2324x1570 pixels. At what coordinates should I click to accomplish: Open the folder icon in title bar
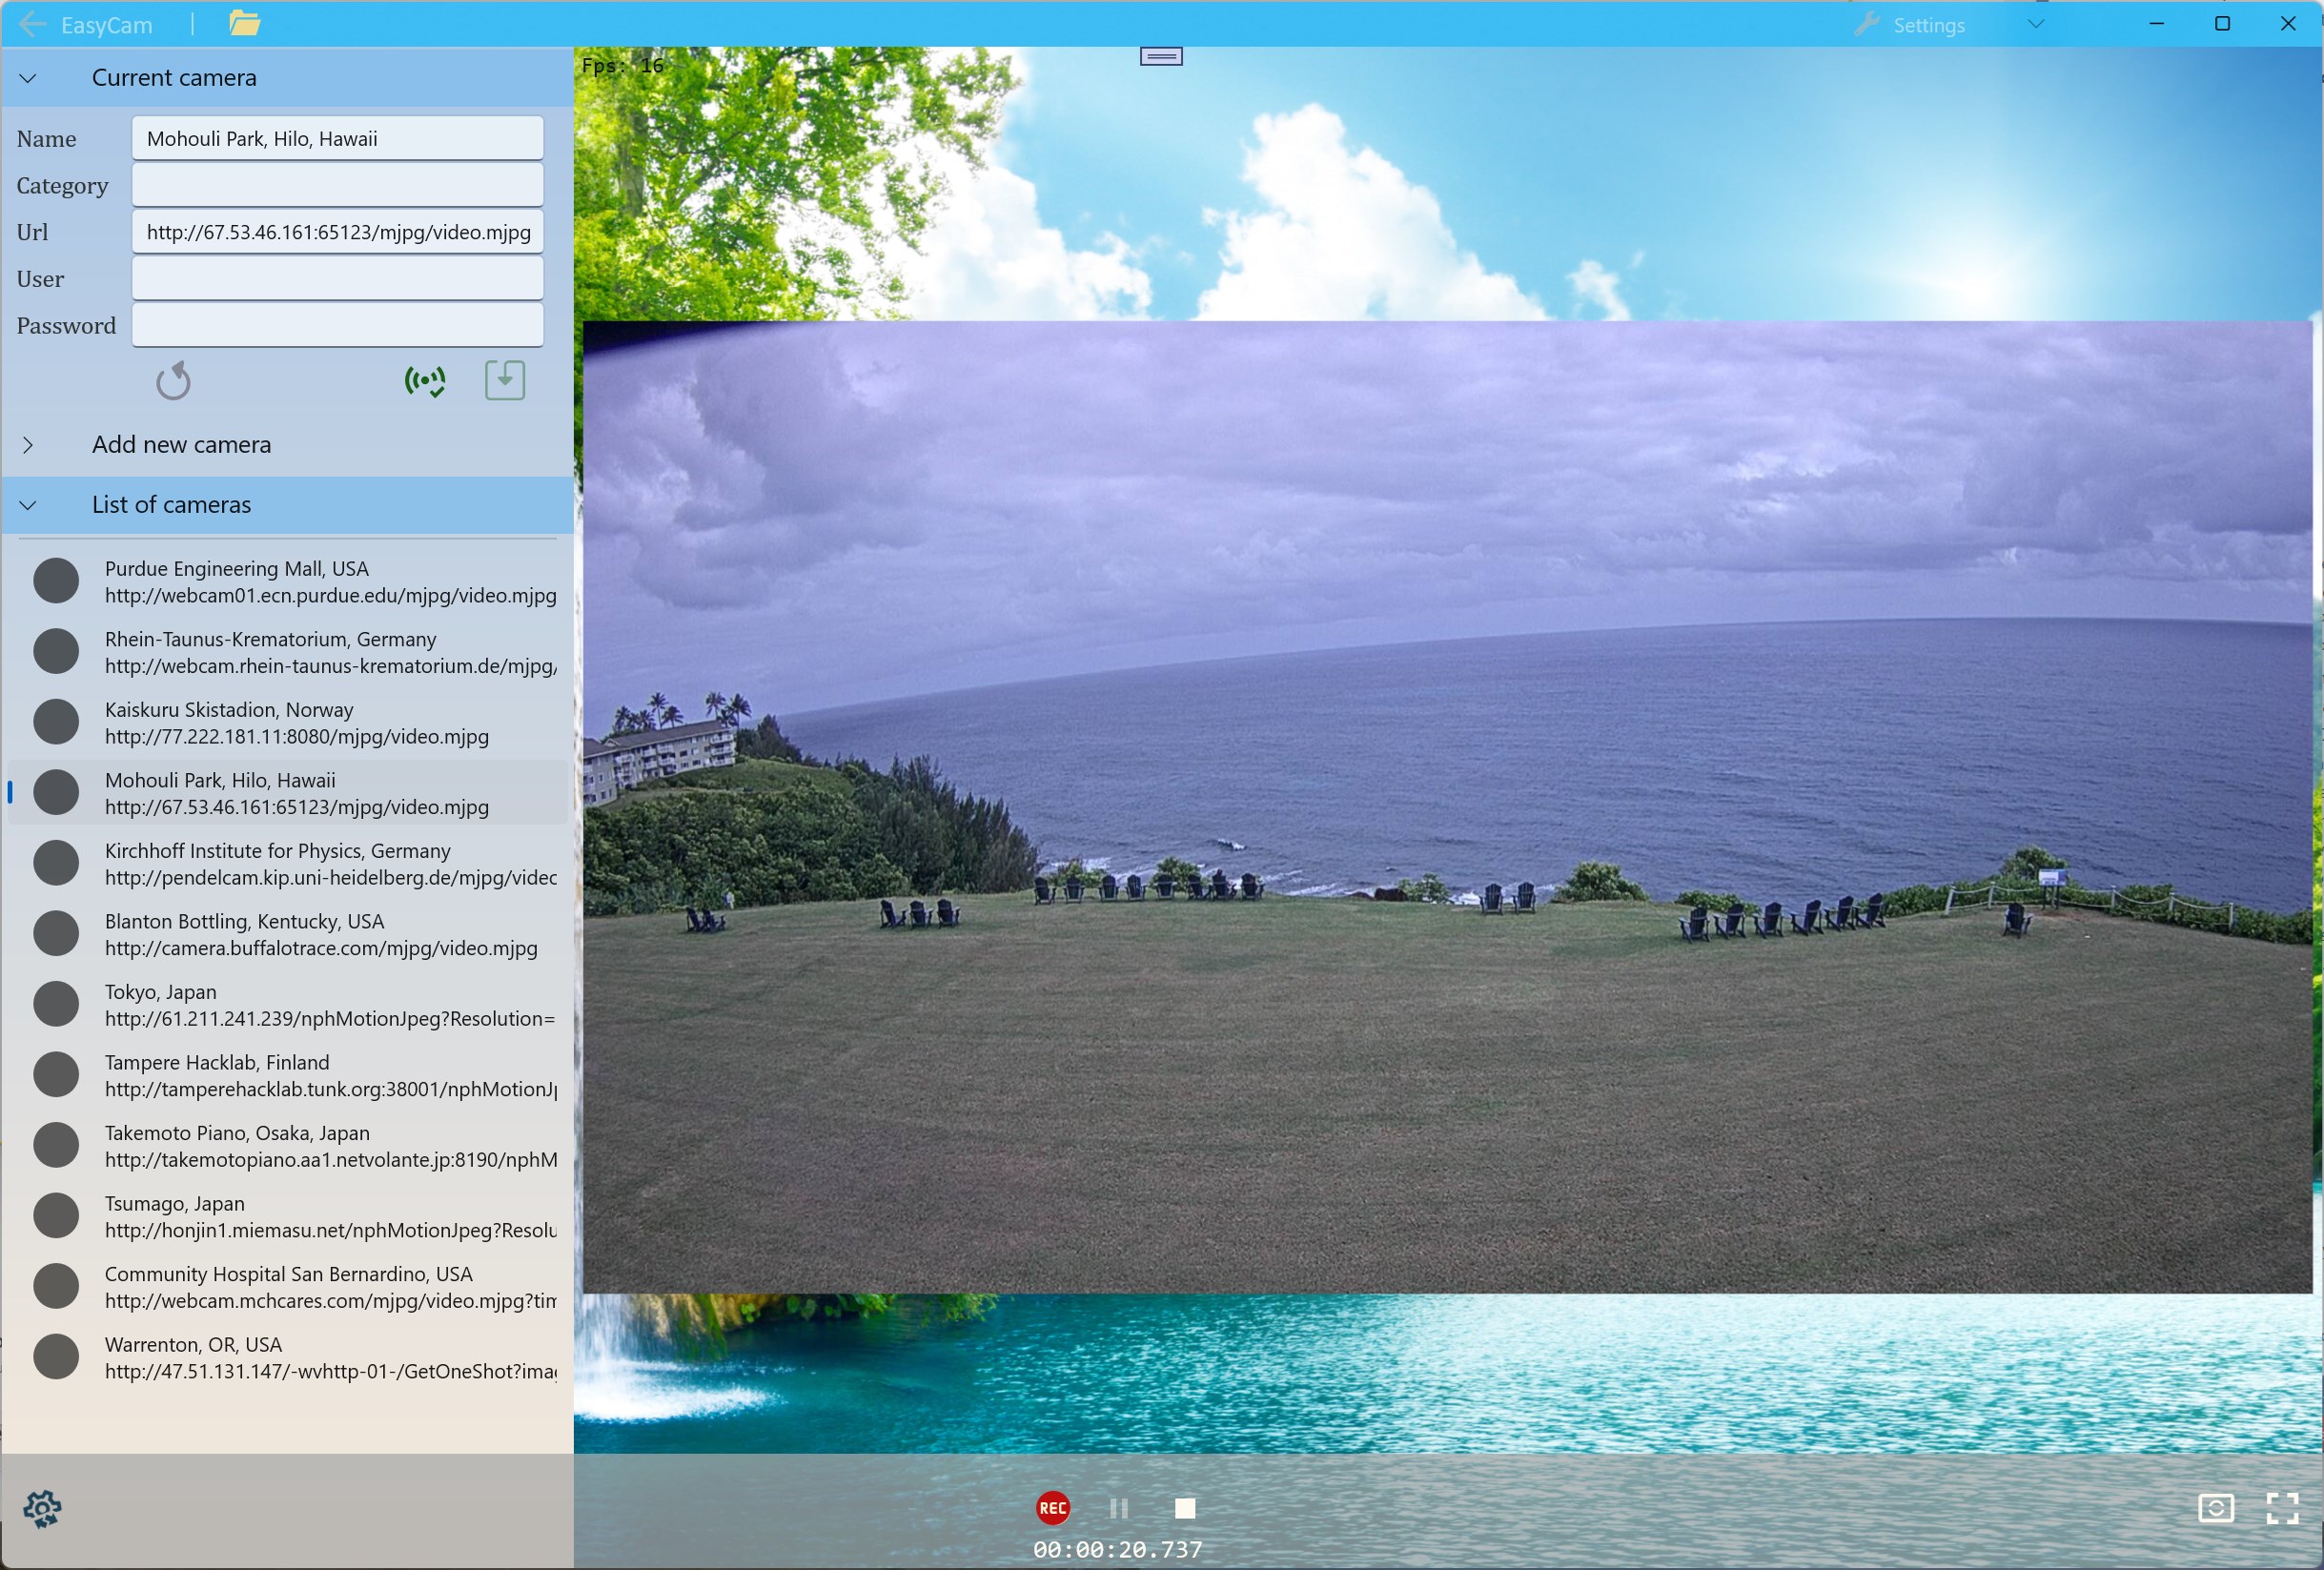coord(244,23)
